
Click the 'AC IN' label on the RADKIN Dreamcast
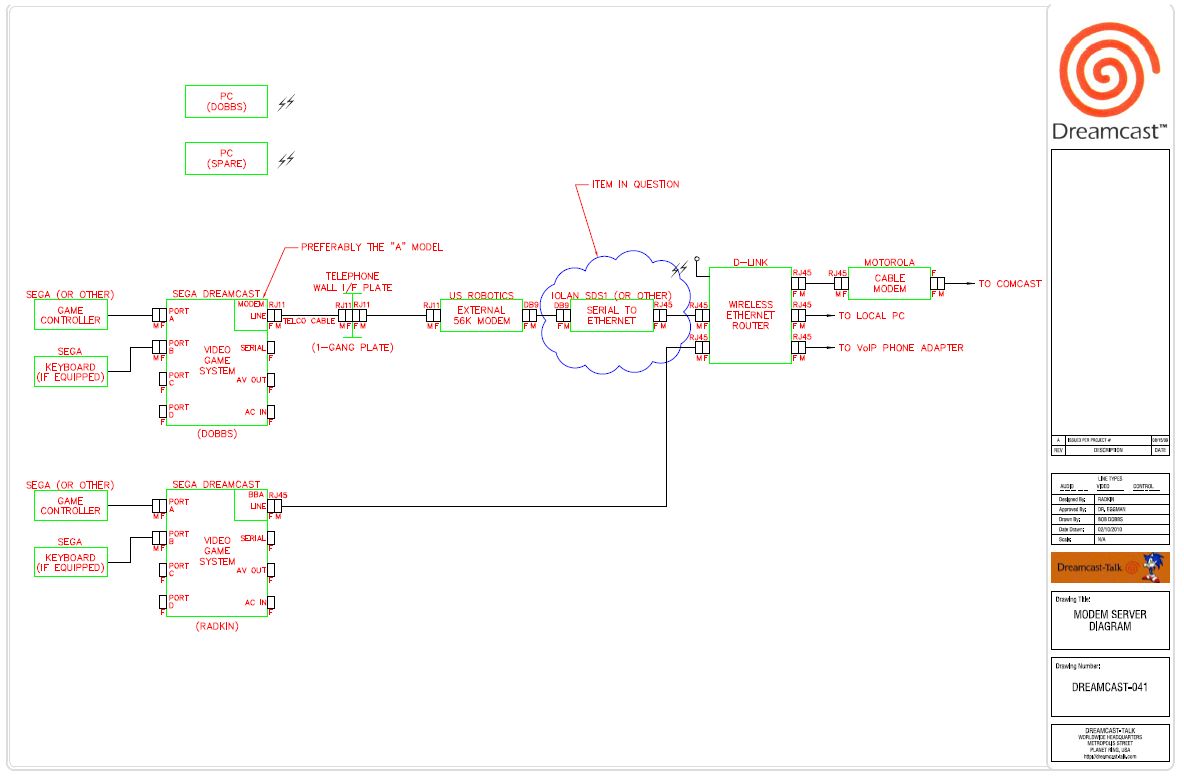pos(255,602)
